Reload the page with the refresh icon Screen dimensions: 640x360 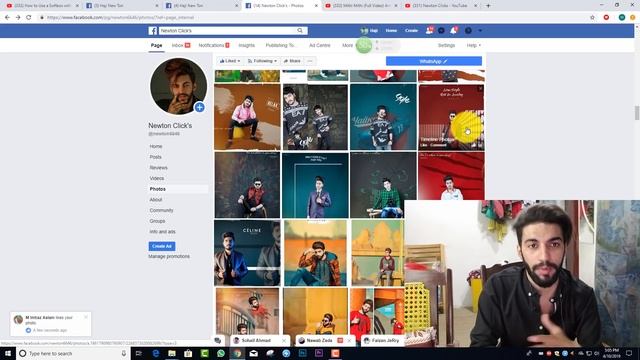pyautogui.click(x=29, y=18)
